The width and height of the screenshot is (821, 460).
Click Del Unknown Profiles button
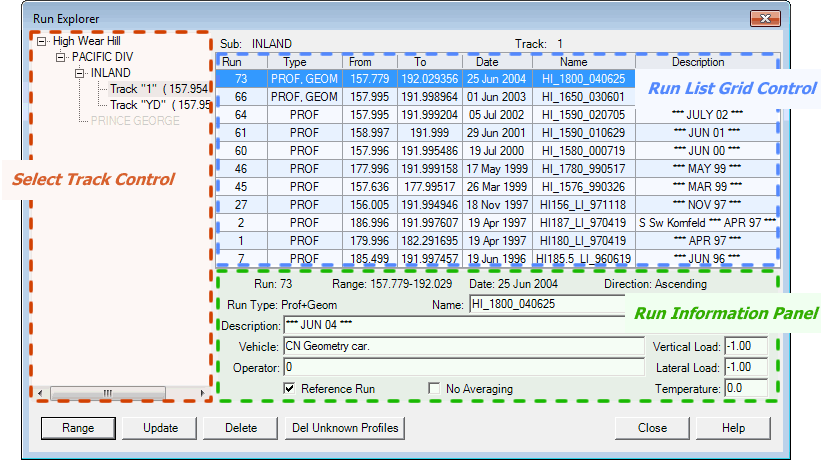(344, 428)
